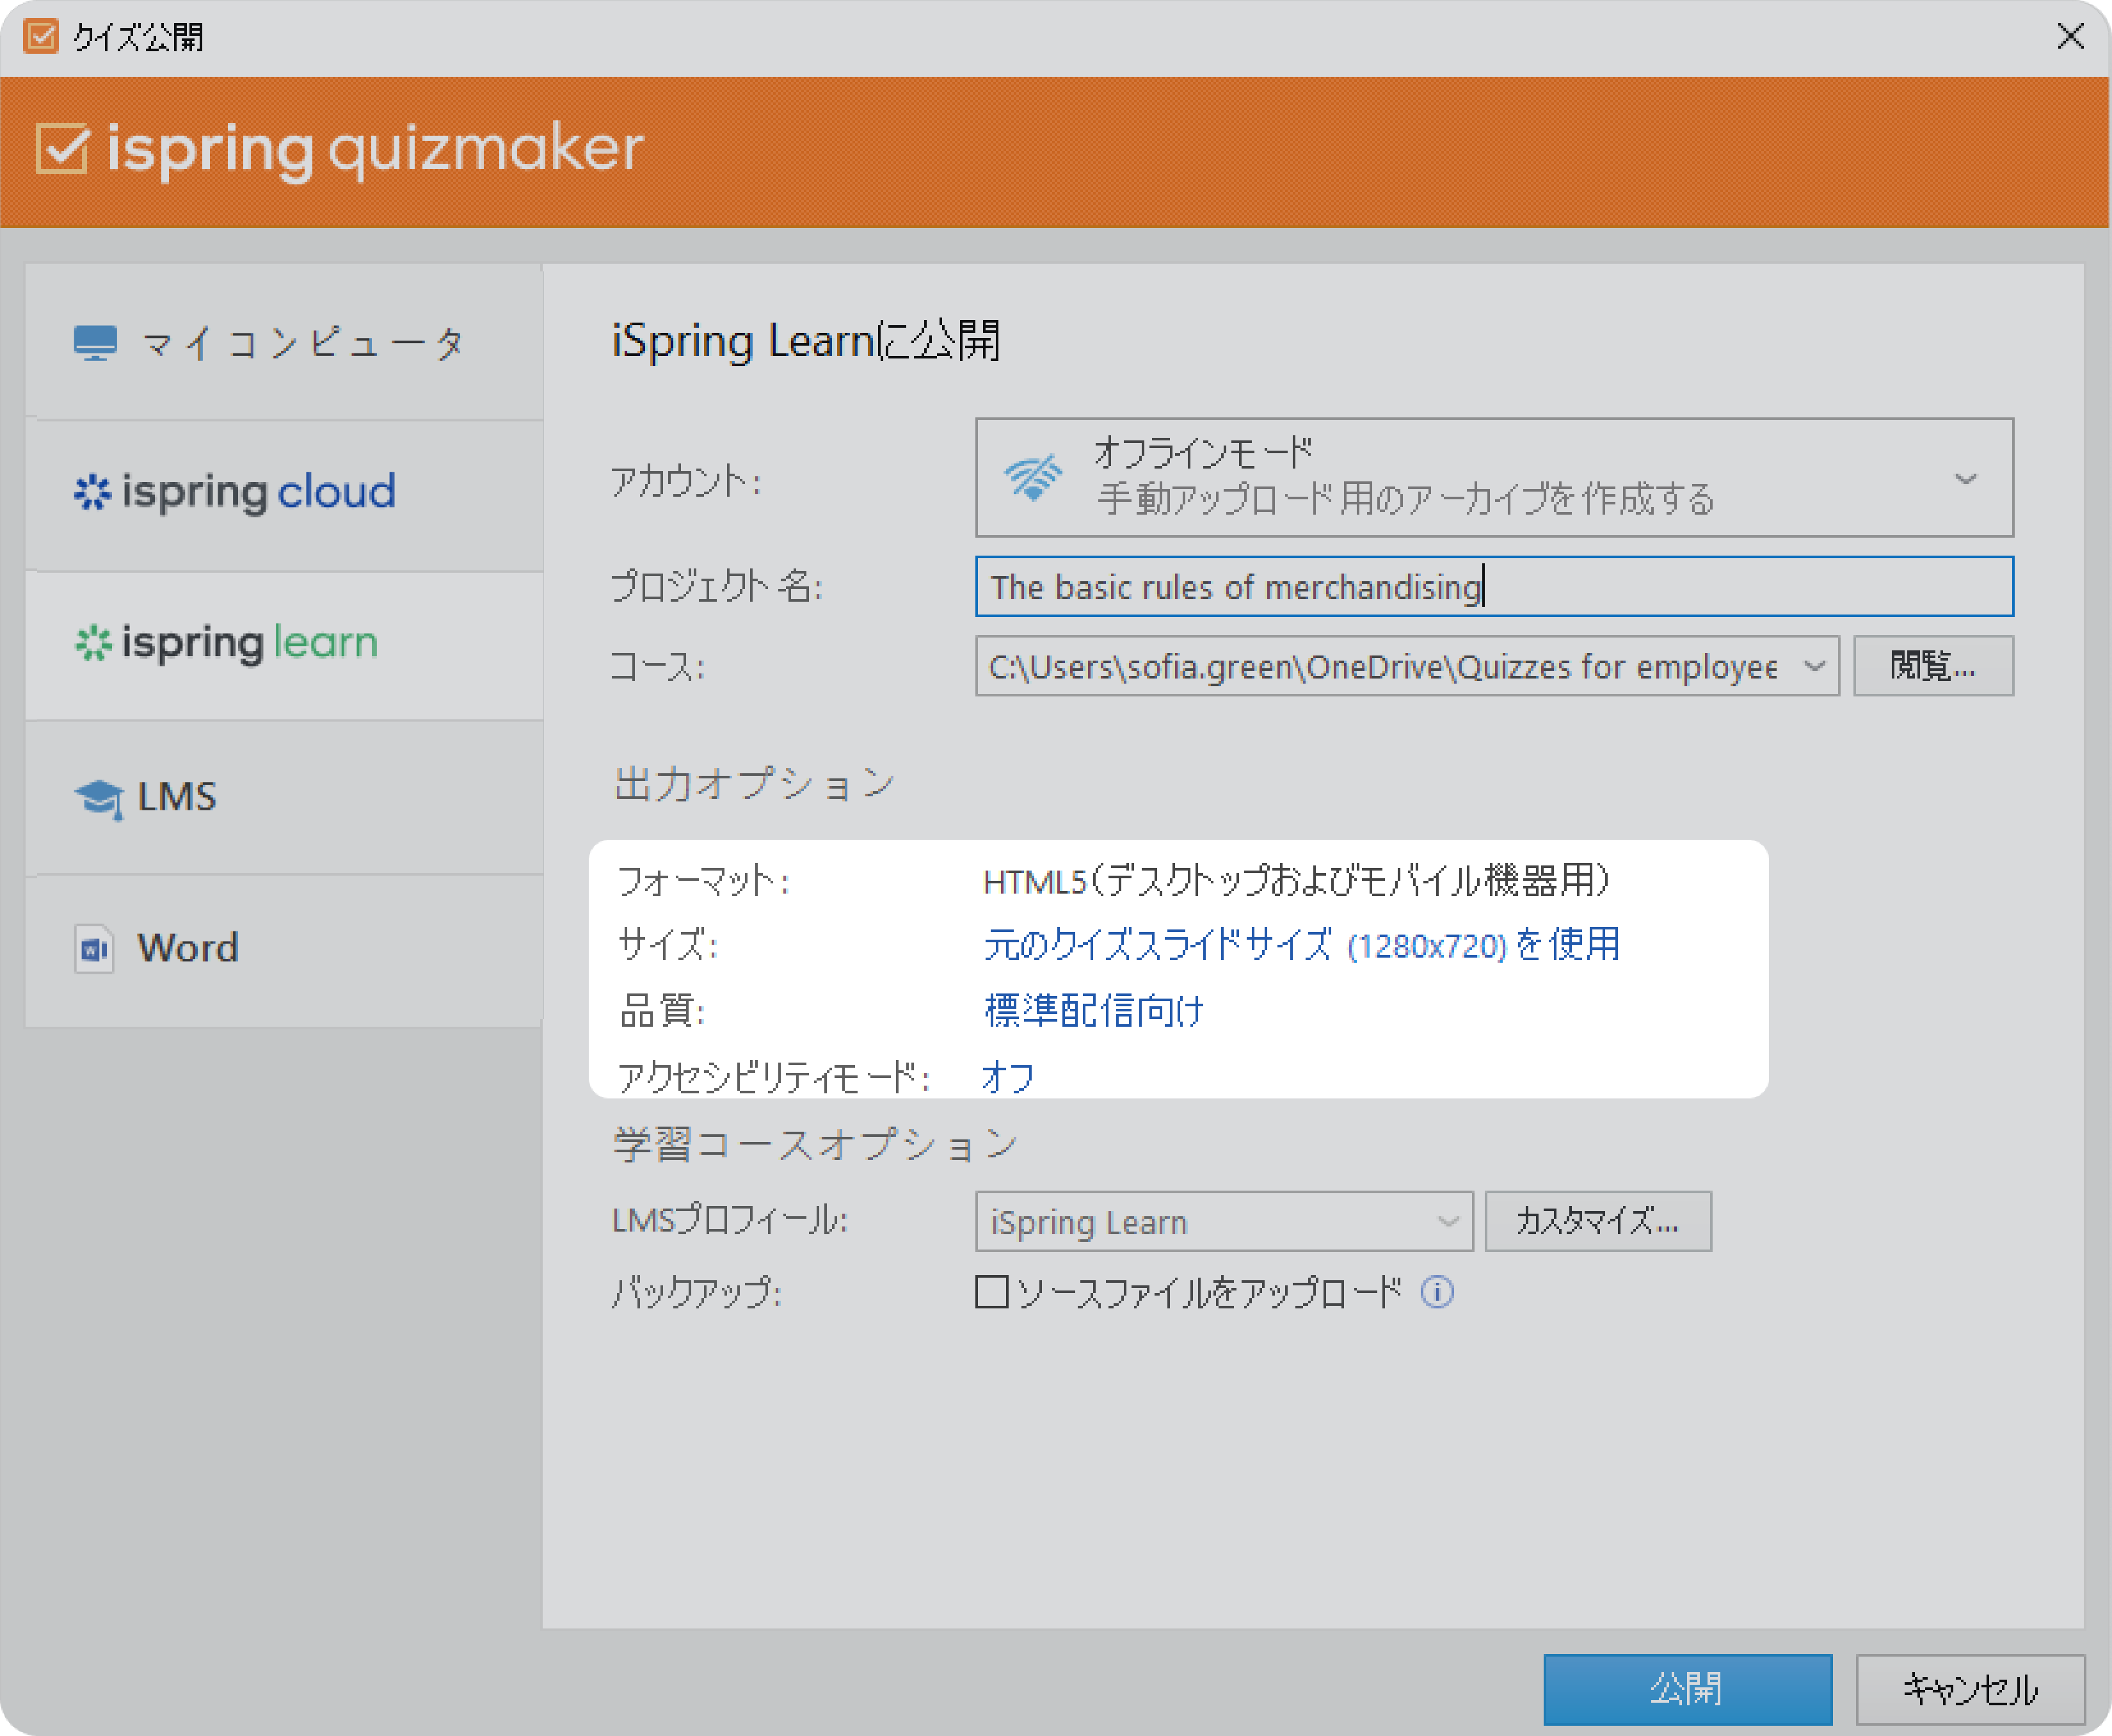
Task: Click the iSpring Learnに公開 heading
Action: coord(805,341)
